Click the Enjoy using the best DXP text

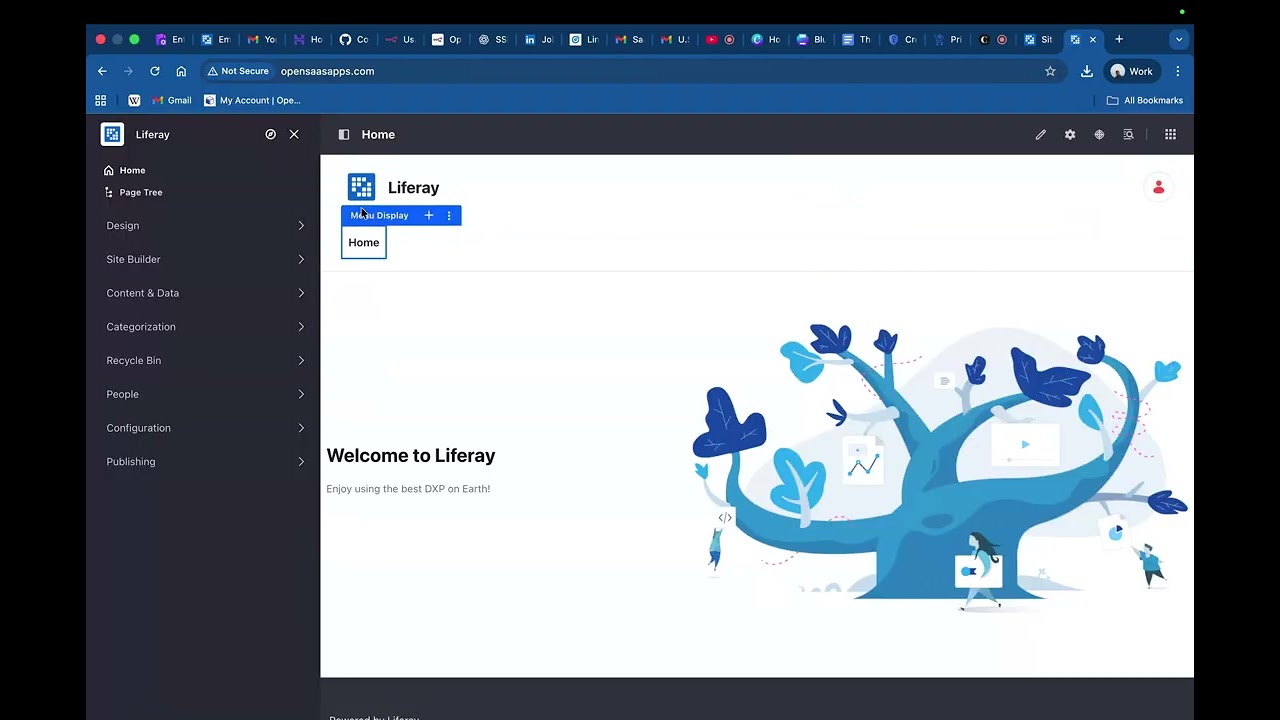[x=408, y=489]
